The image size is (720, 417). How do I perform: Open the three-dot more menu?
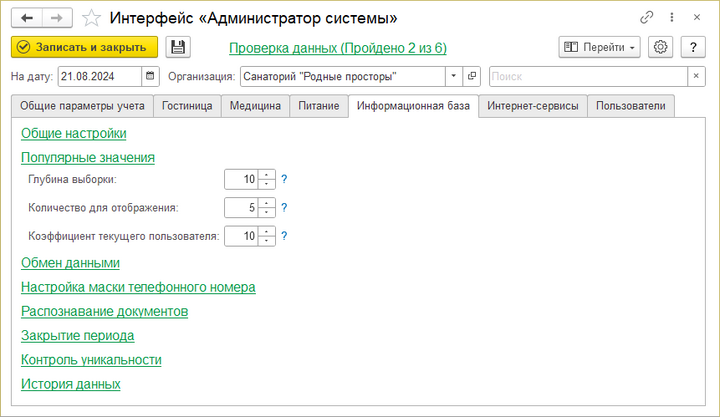pos(672,17)
